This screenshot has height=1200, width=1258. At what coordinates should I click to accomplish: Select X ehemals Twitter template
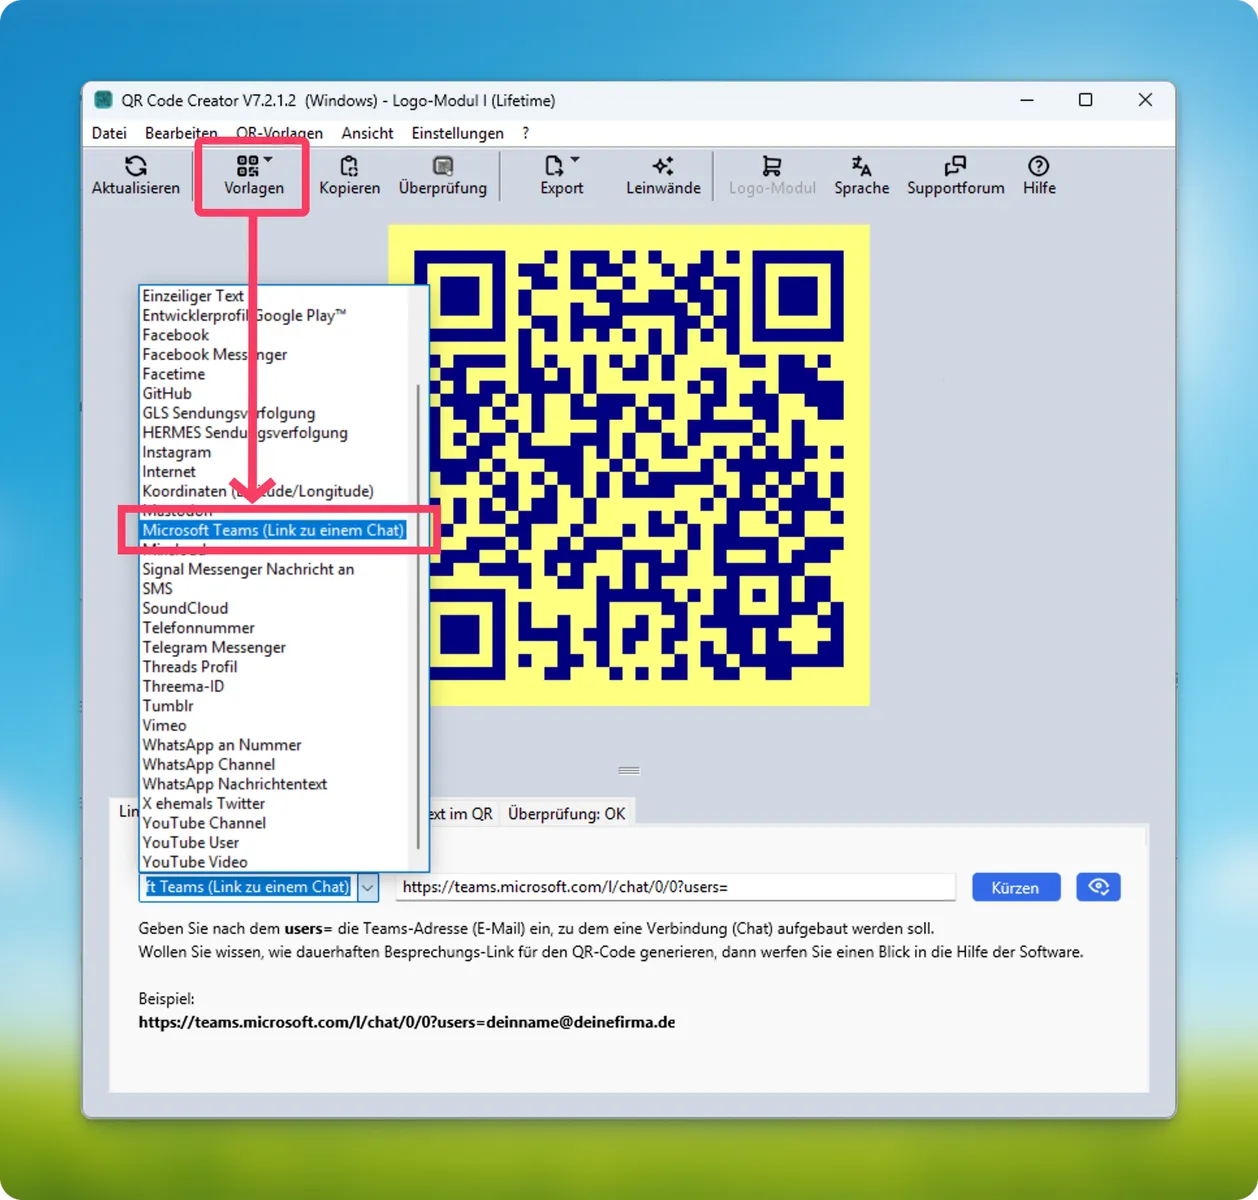(203, 803)
